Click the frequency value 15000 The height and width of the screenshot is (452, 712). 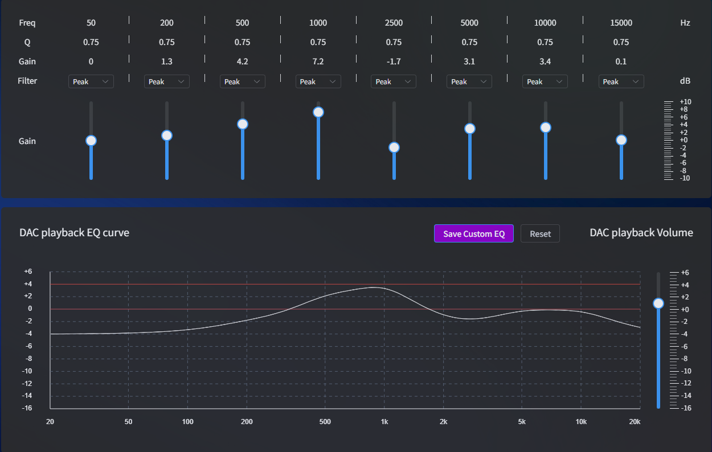[621, 23]
